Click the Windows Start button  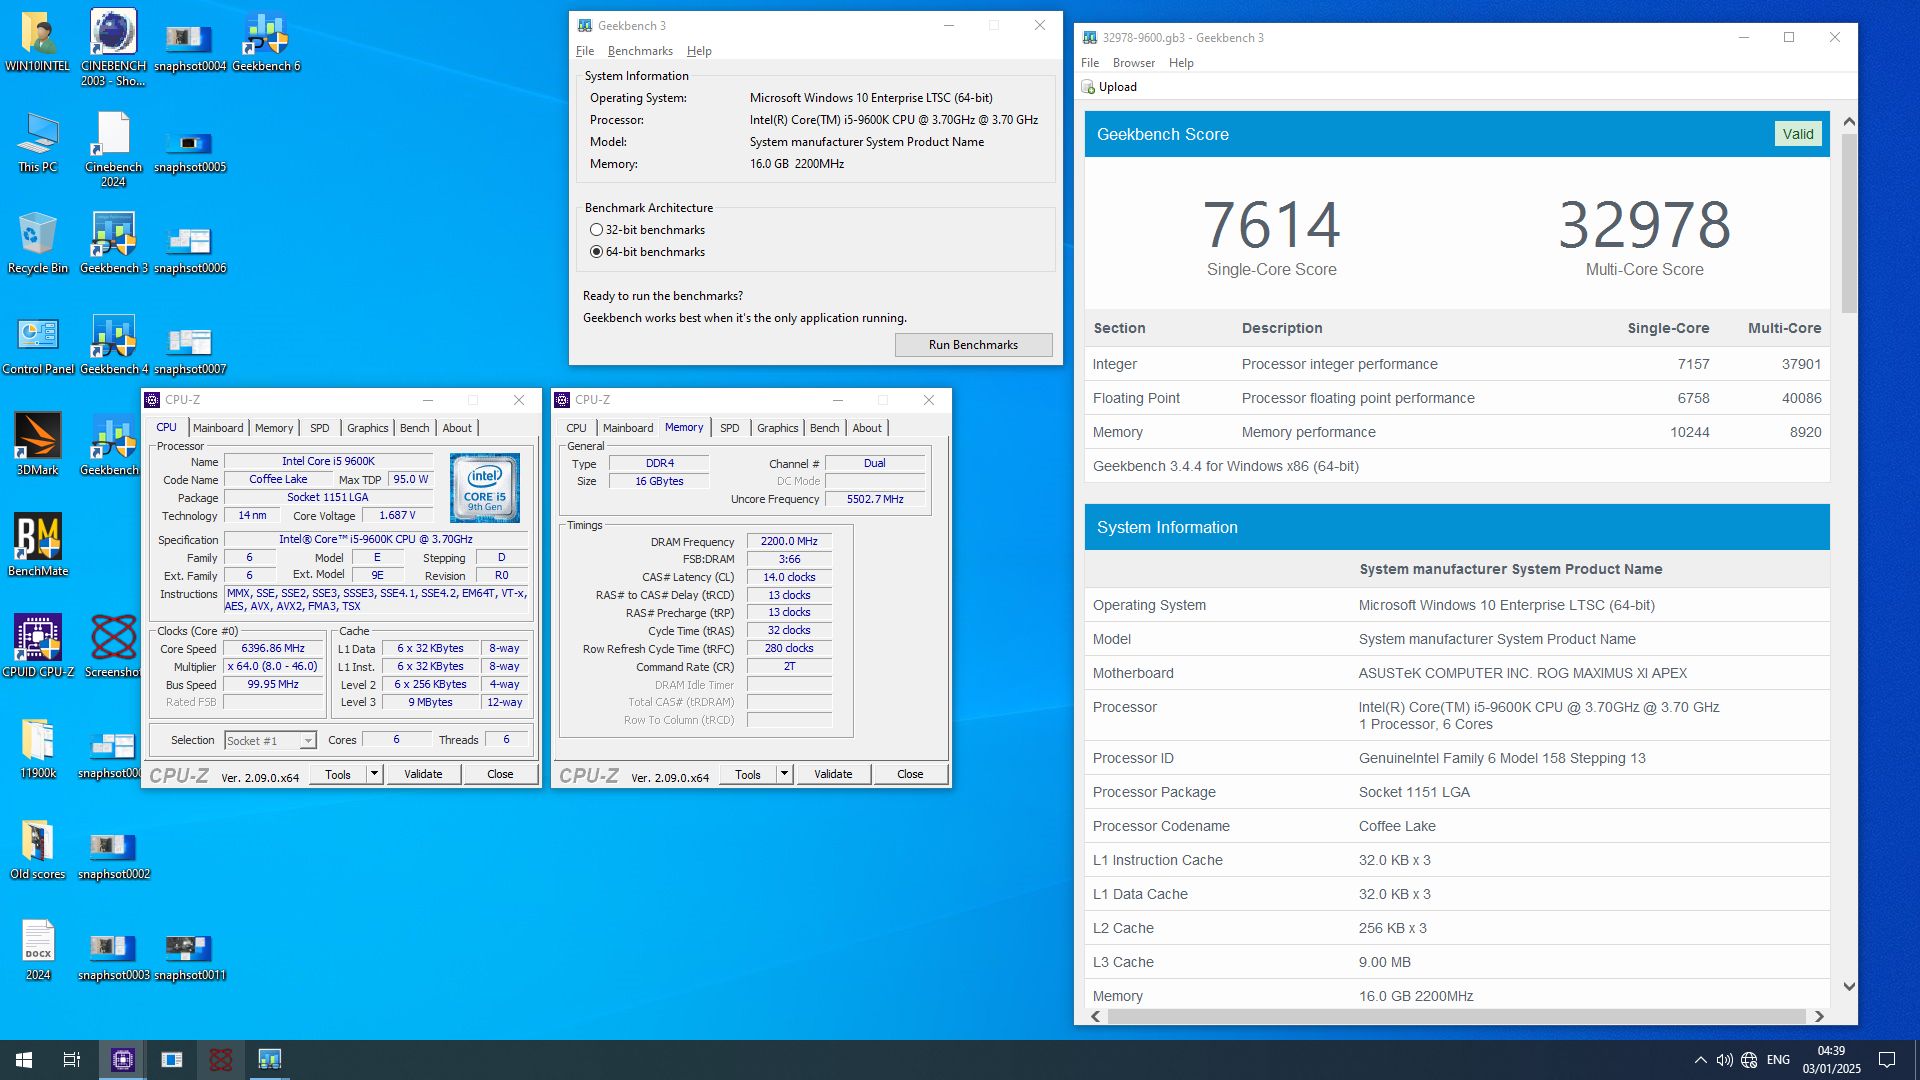pyautogui.click(x=24, y=1060)
